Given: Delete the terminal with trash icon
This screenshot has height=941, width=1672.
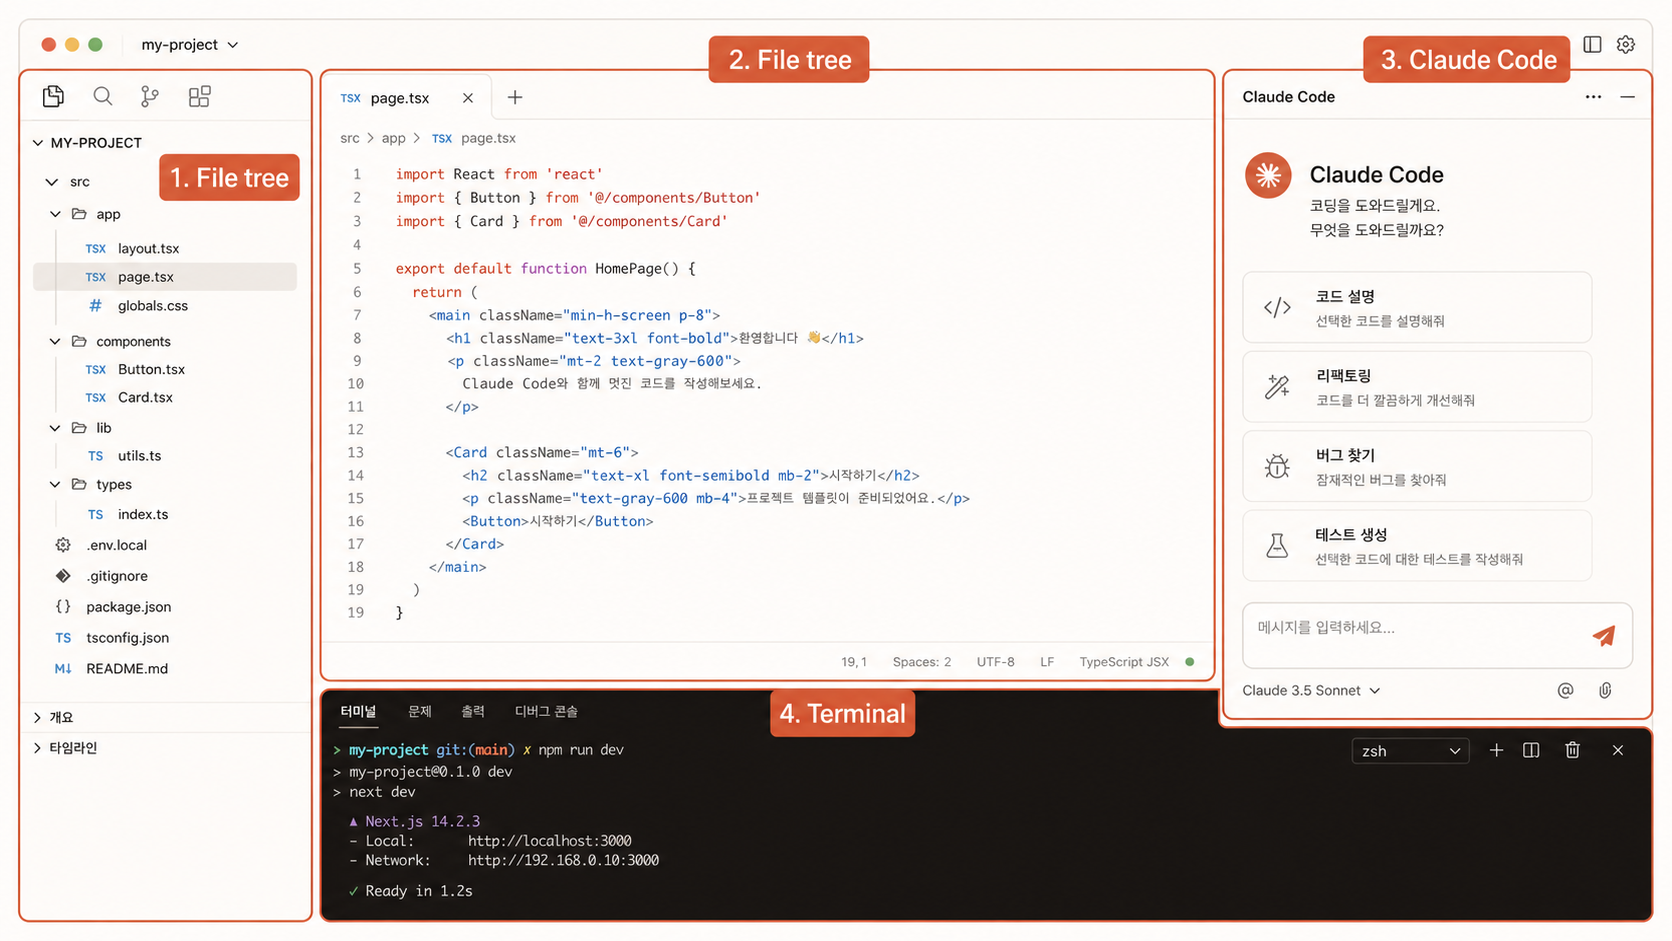Looking at the screenshot, I should pyautogui.click(x=1572, y=750).
